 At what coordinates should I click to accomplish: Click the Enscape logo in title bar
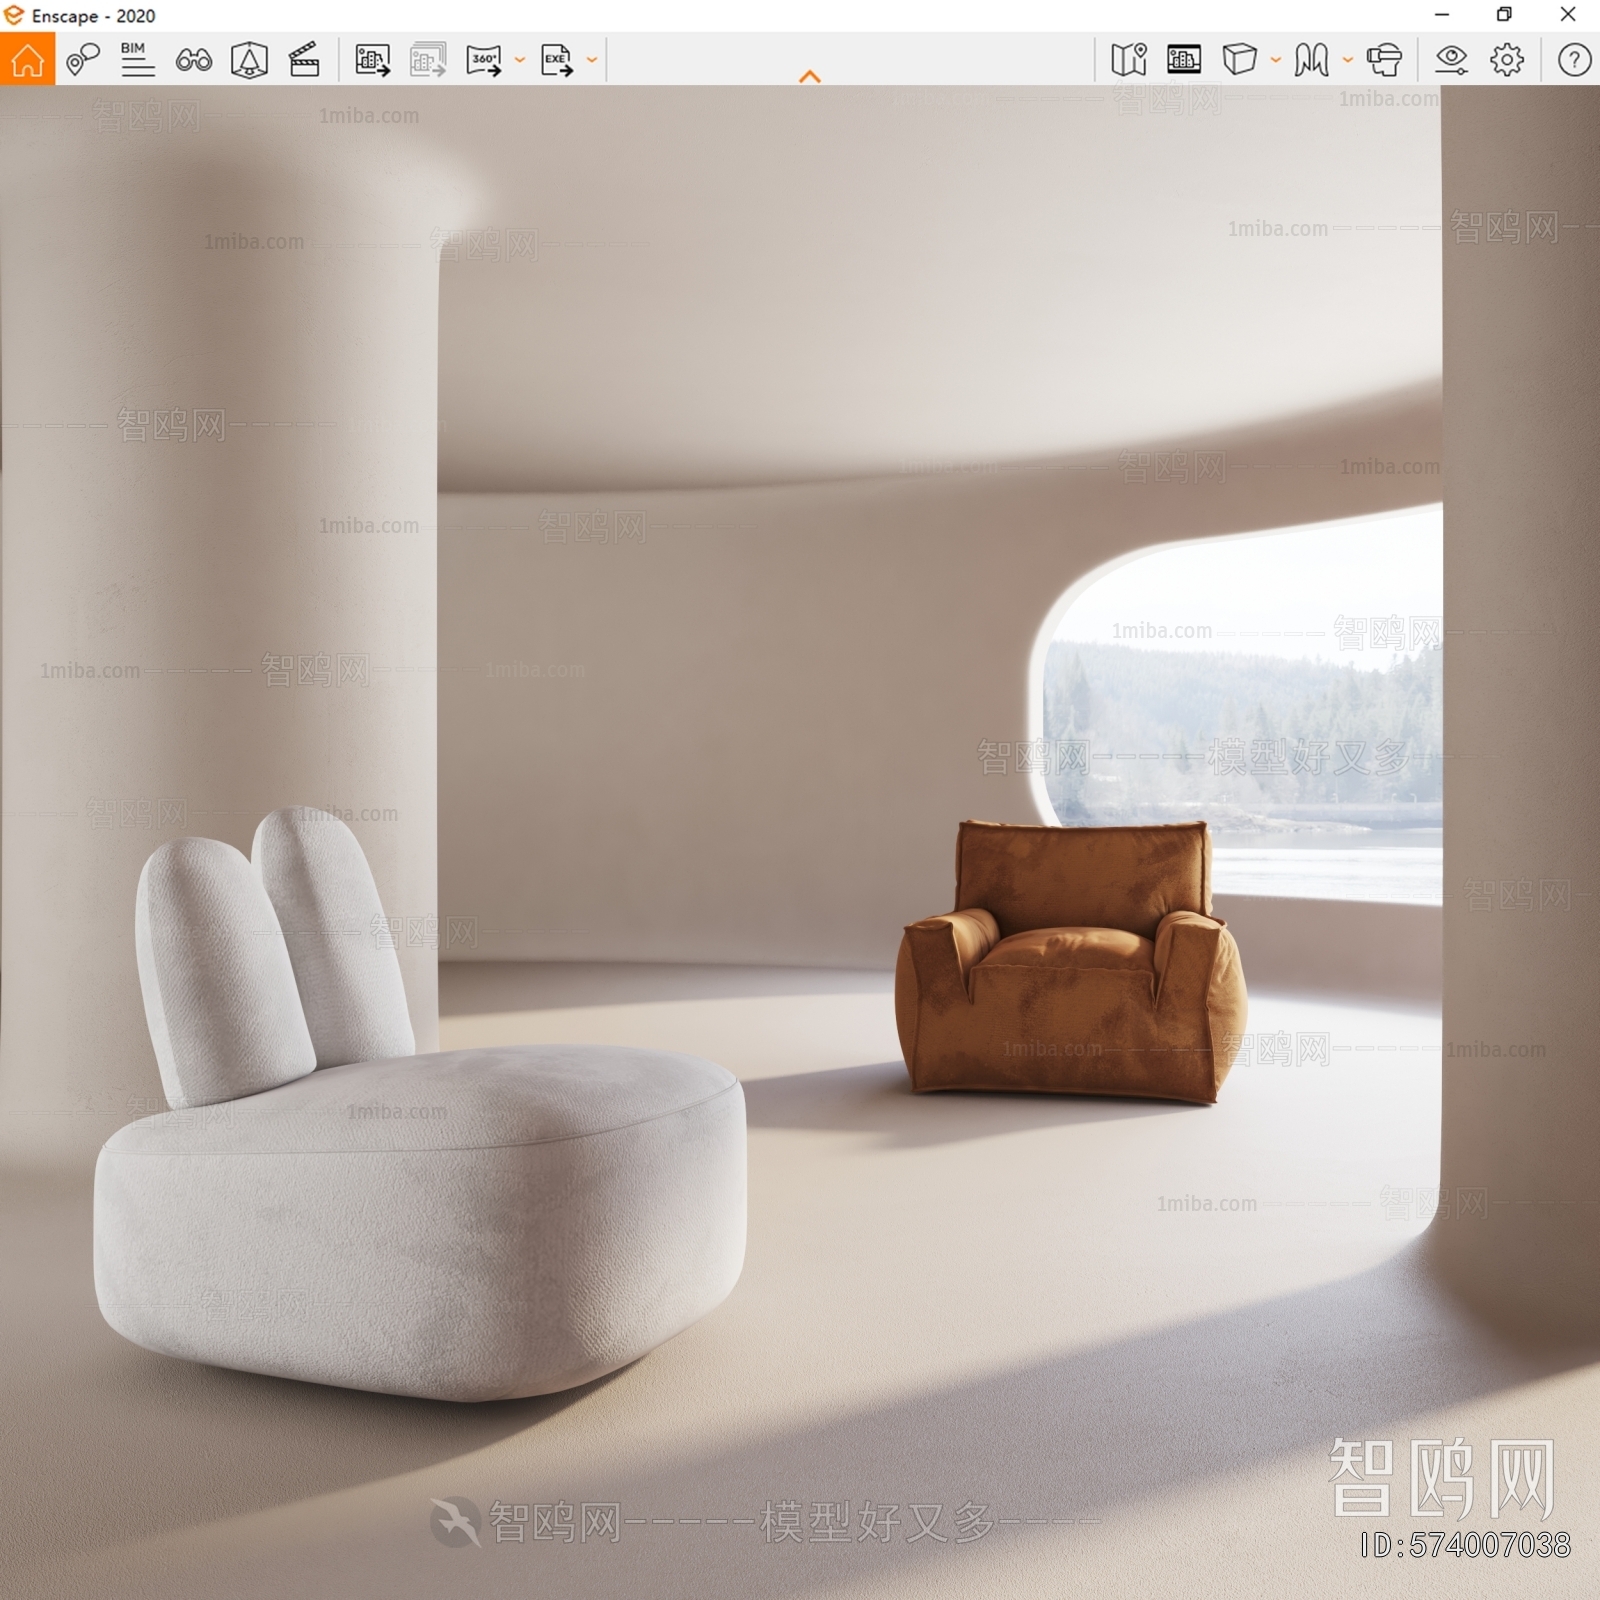point(14,15)
